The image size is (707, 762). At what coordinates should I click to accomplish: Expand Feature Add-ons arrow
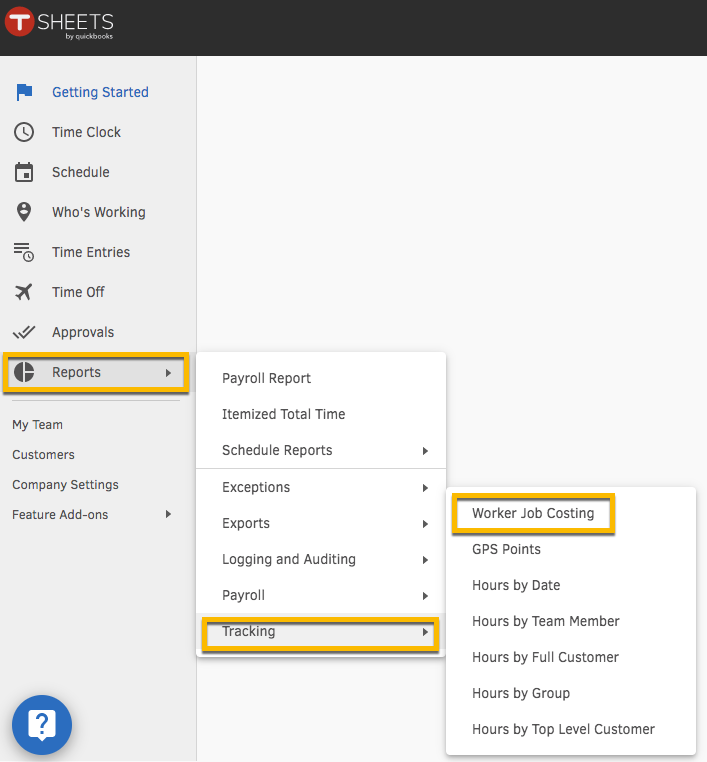pyautogui.click(x=168, y=514)
